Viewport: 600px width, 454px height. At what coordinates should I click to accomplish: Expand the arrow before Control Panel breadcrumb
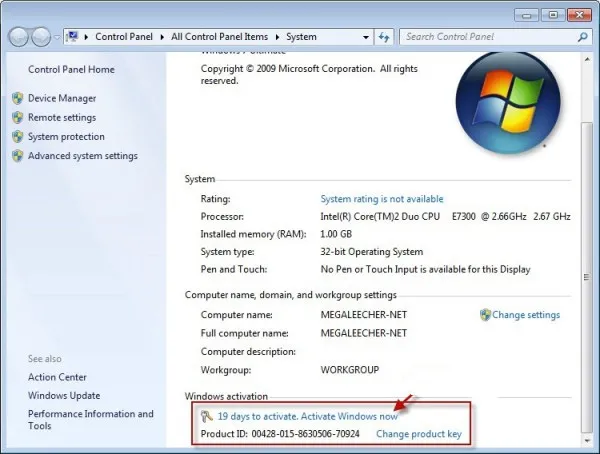(86, 37)
